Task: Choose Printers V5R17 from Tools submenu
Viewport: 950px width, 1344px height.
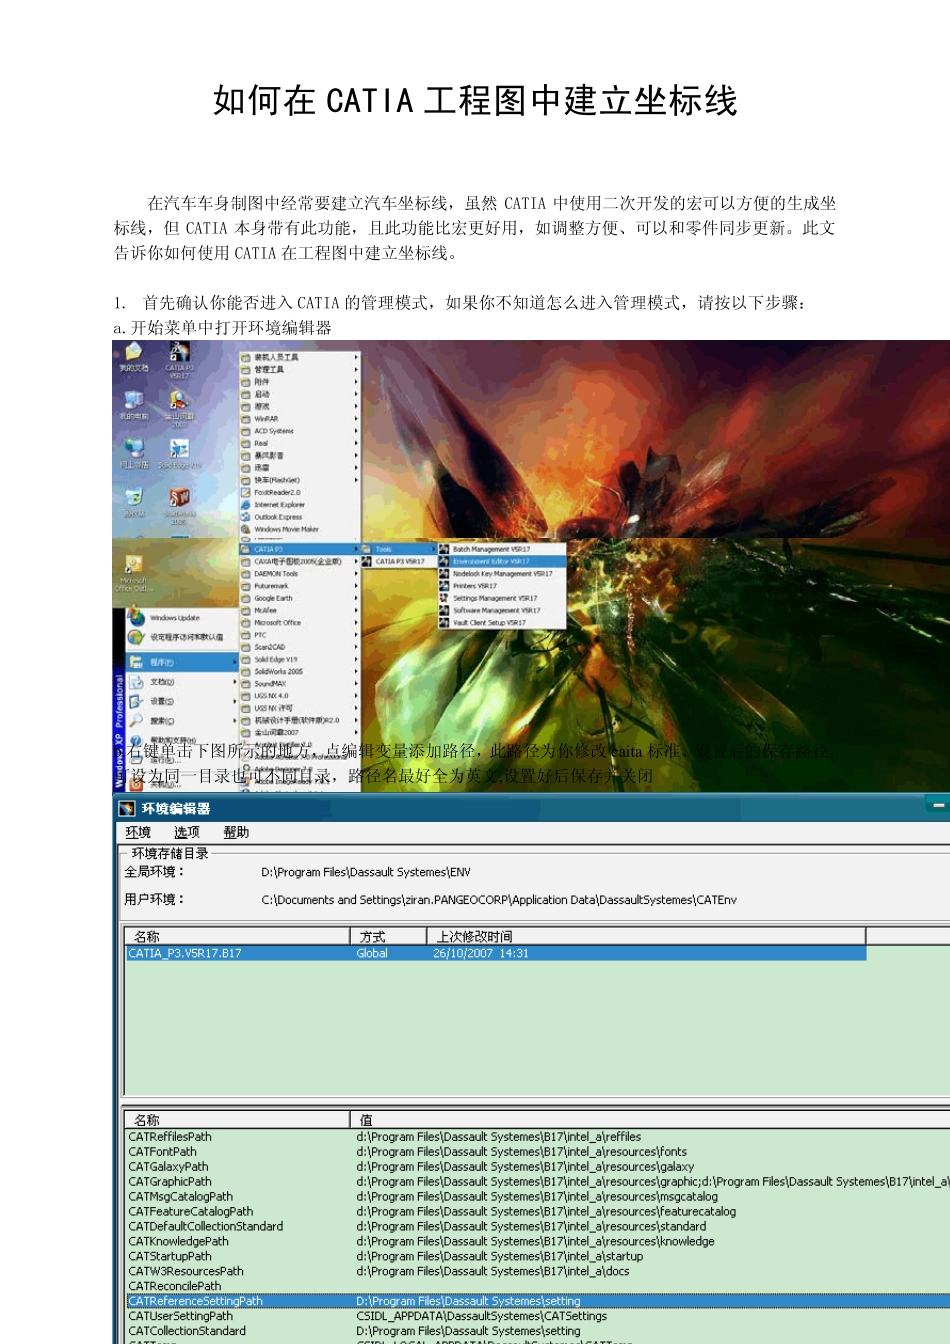Action: [x=502, y=586]
